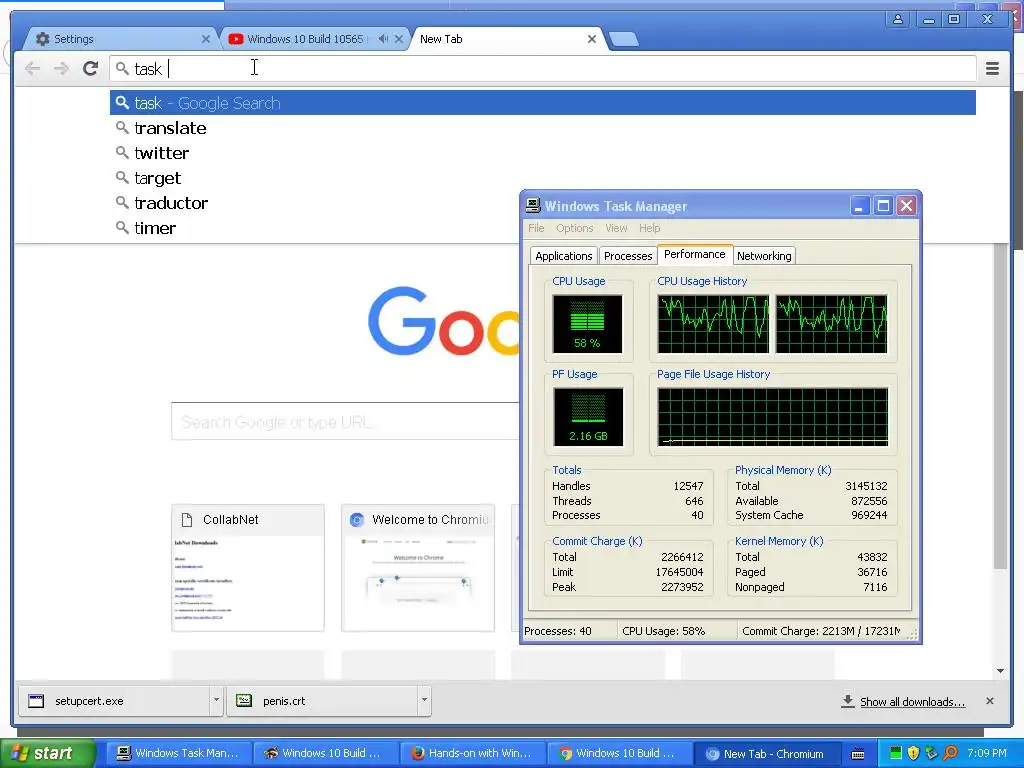Open Task Manager Help menu
The height and width of the screenshot is (768, 1024).
click(x=649, y=228)
